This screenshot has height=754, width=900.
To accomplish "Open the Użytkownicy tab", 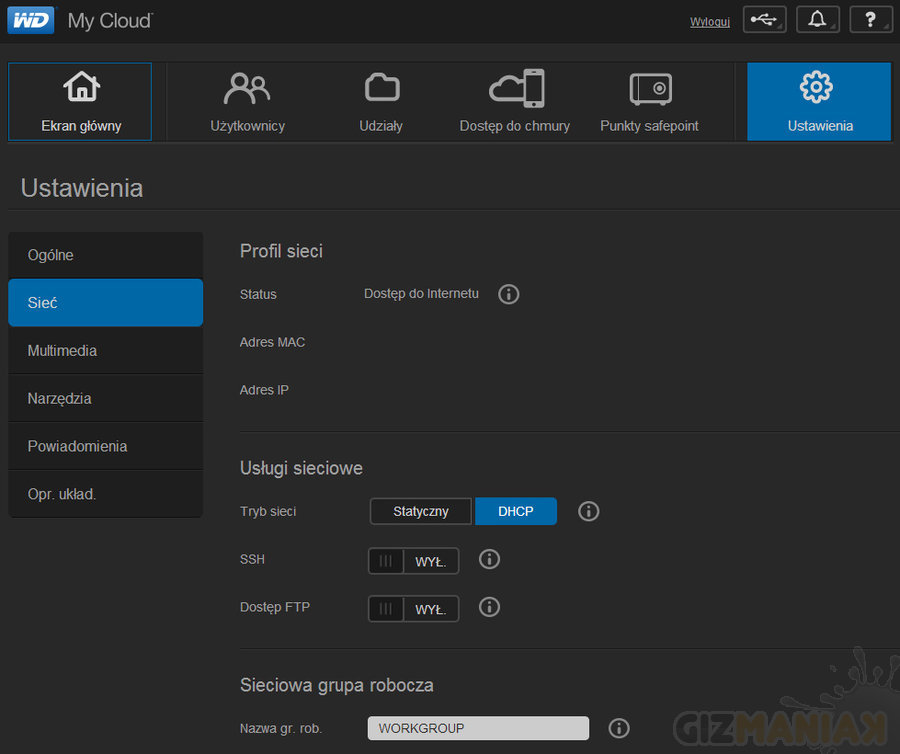I will coord(247,102).
